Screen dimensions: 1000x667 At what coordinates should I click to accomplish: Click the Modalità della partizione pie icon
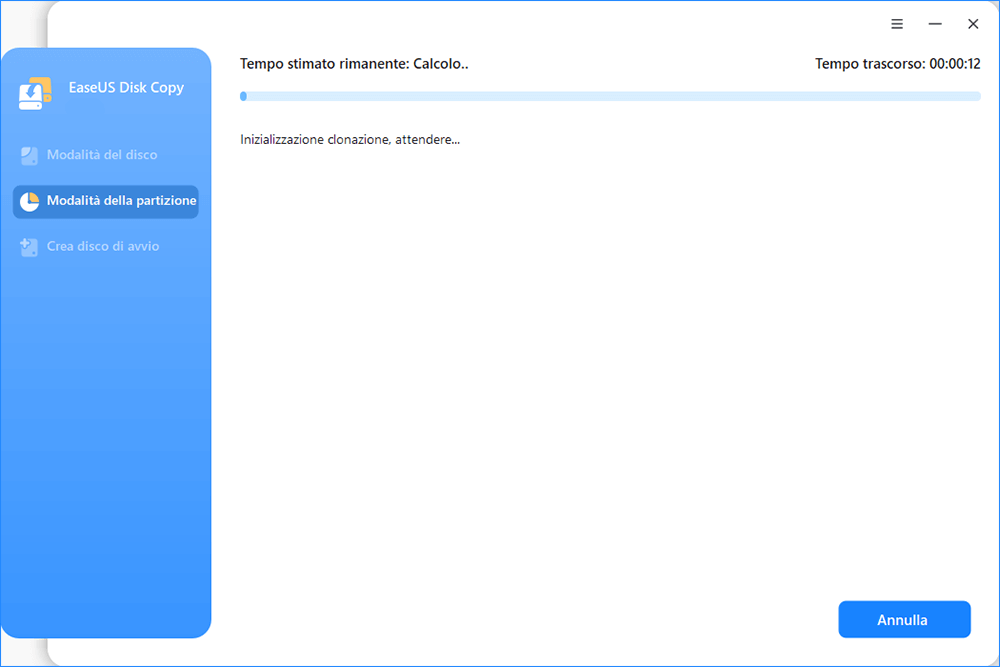coord(29,201)
